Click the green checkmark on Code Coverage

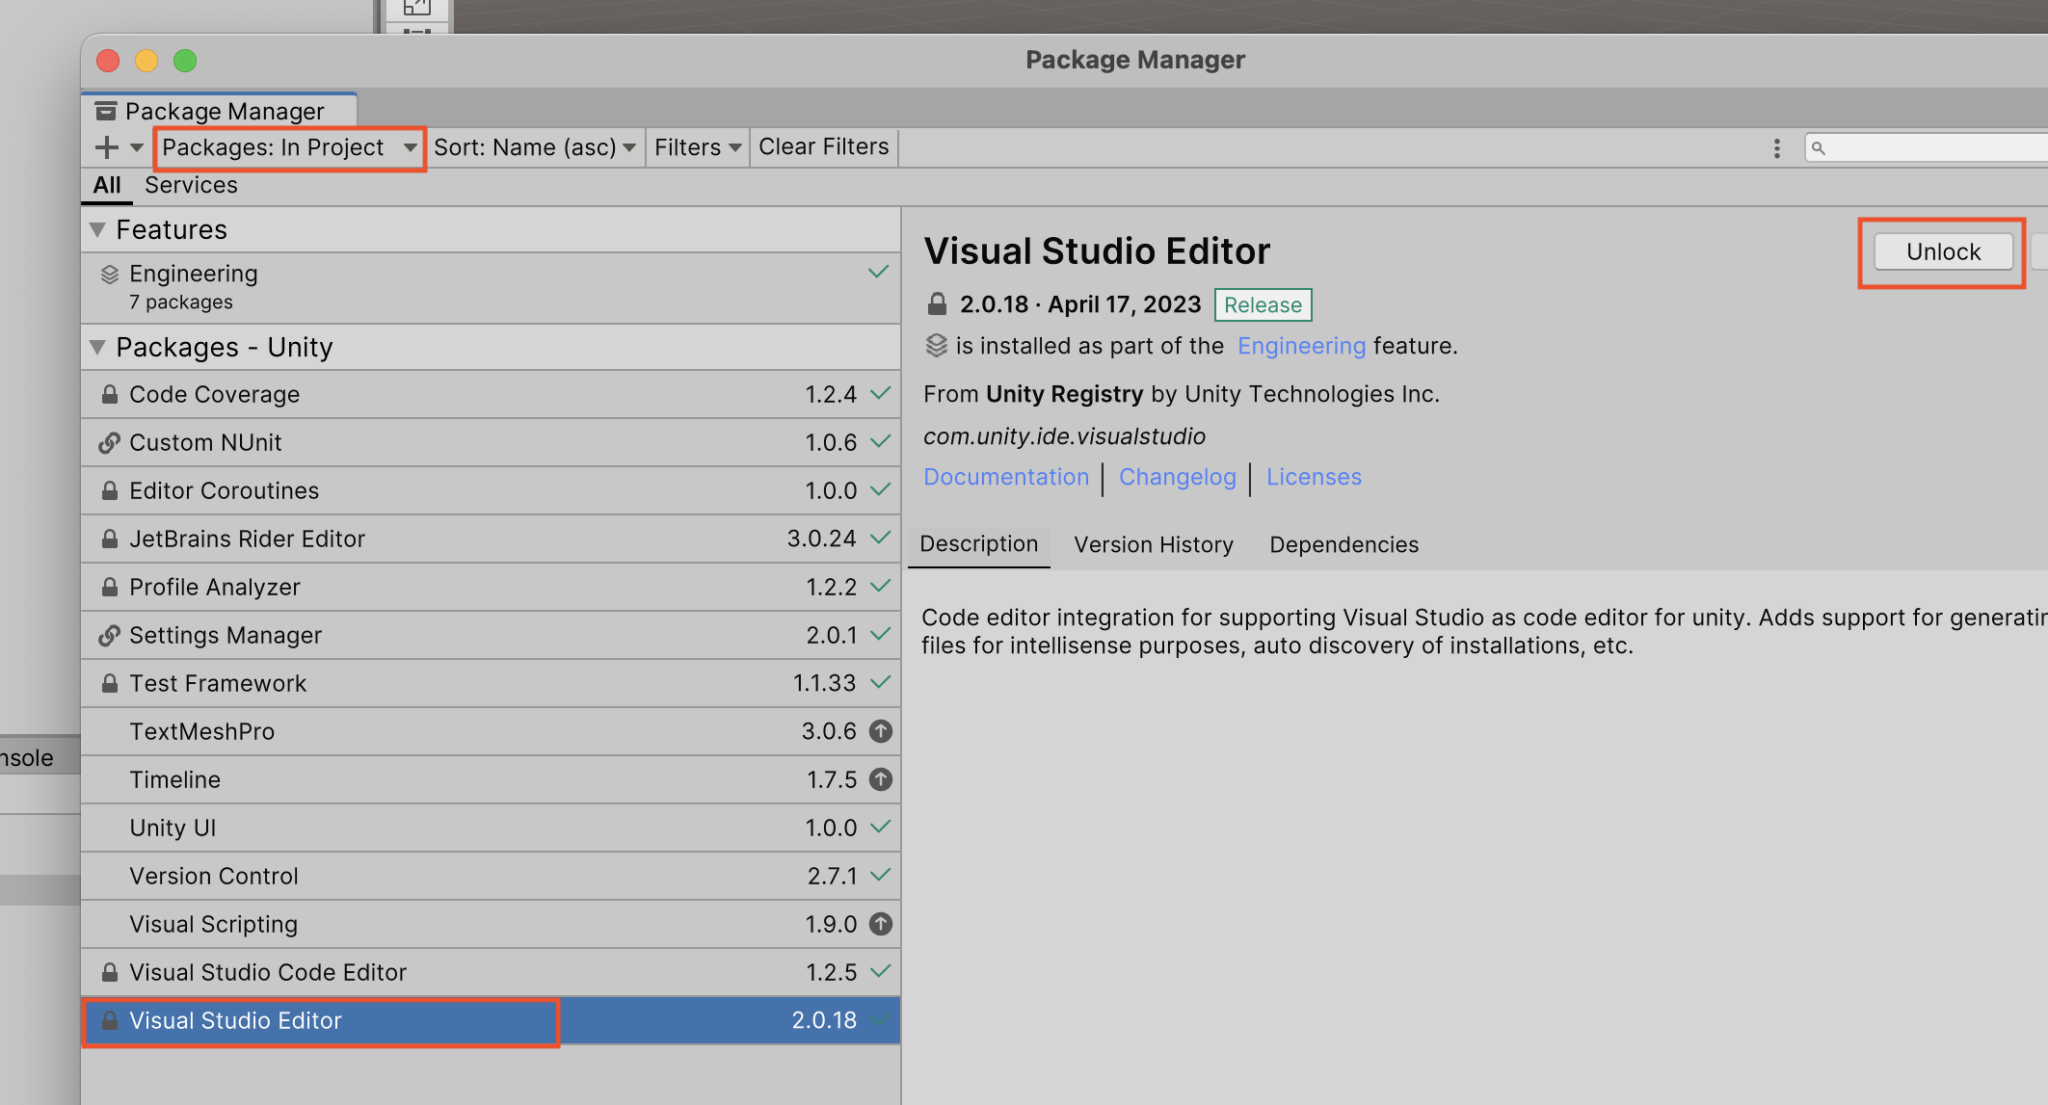pyautogui.click(x=879, y=393)
